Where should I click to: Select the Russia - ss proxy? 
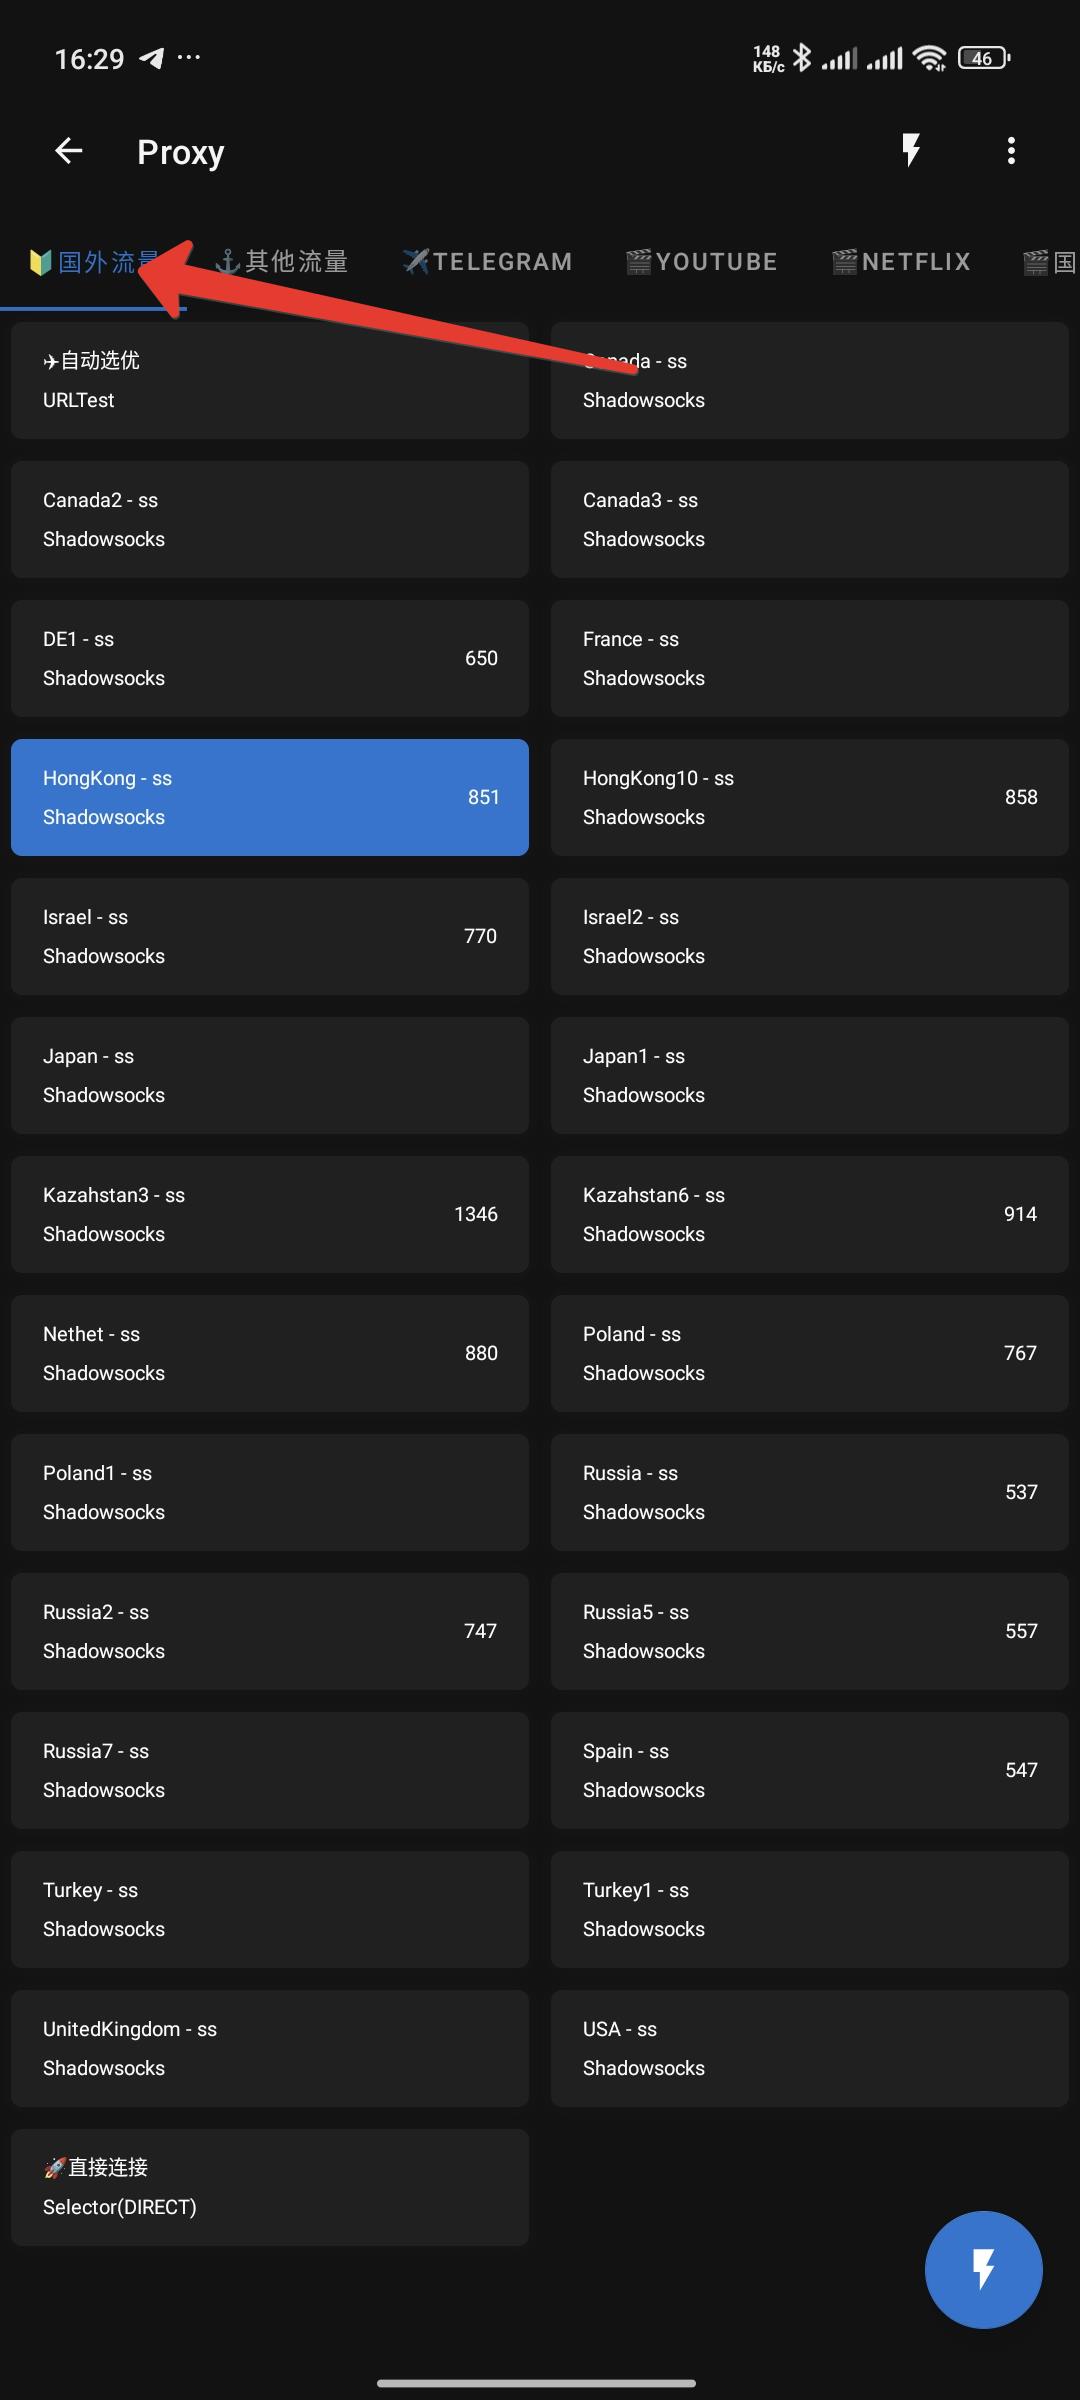pos(810,1492)
